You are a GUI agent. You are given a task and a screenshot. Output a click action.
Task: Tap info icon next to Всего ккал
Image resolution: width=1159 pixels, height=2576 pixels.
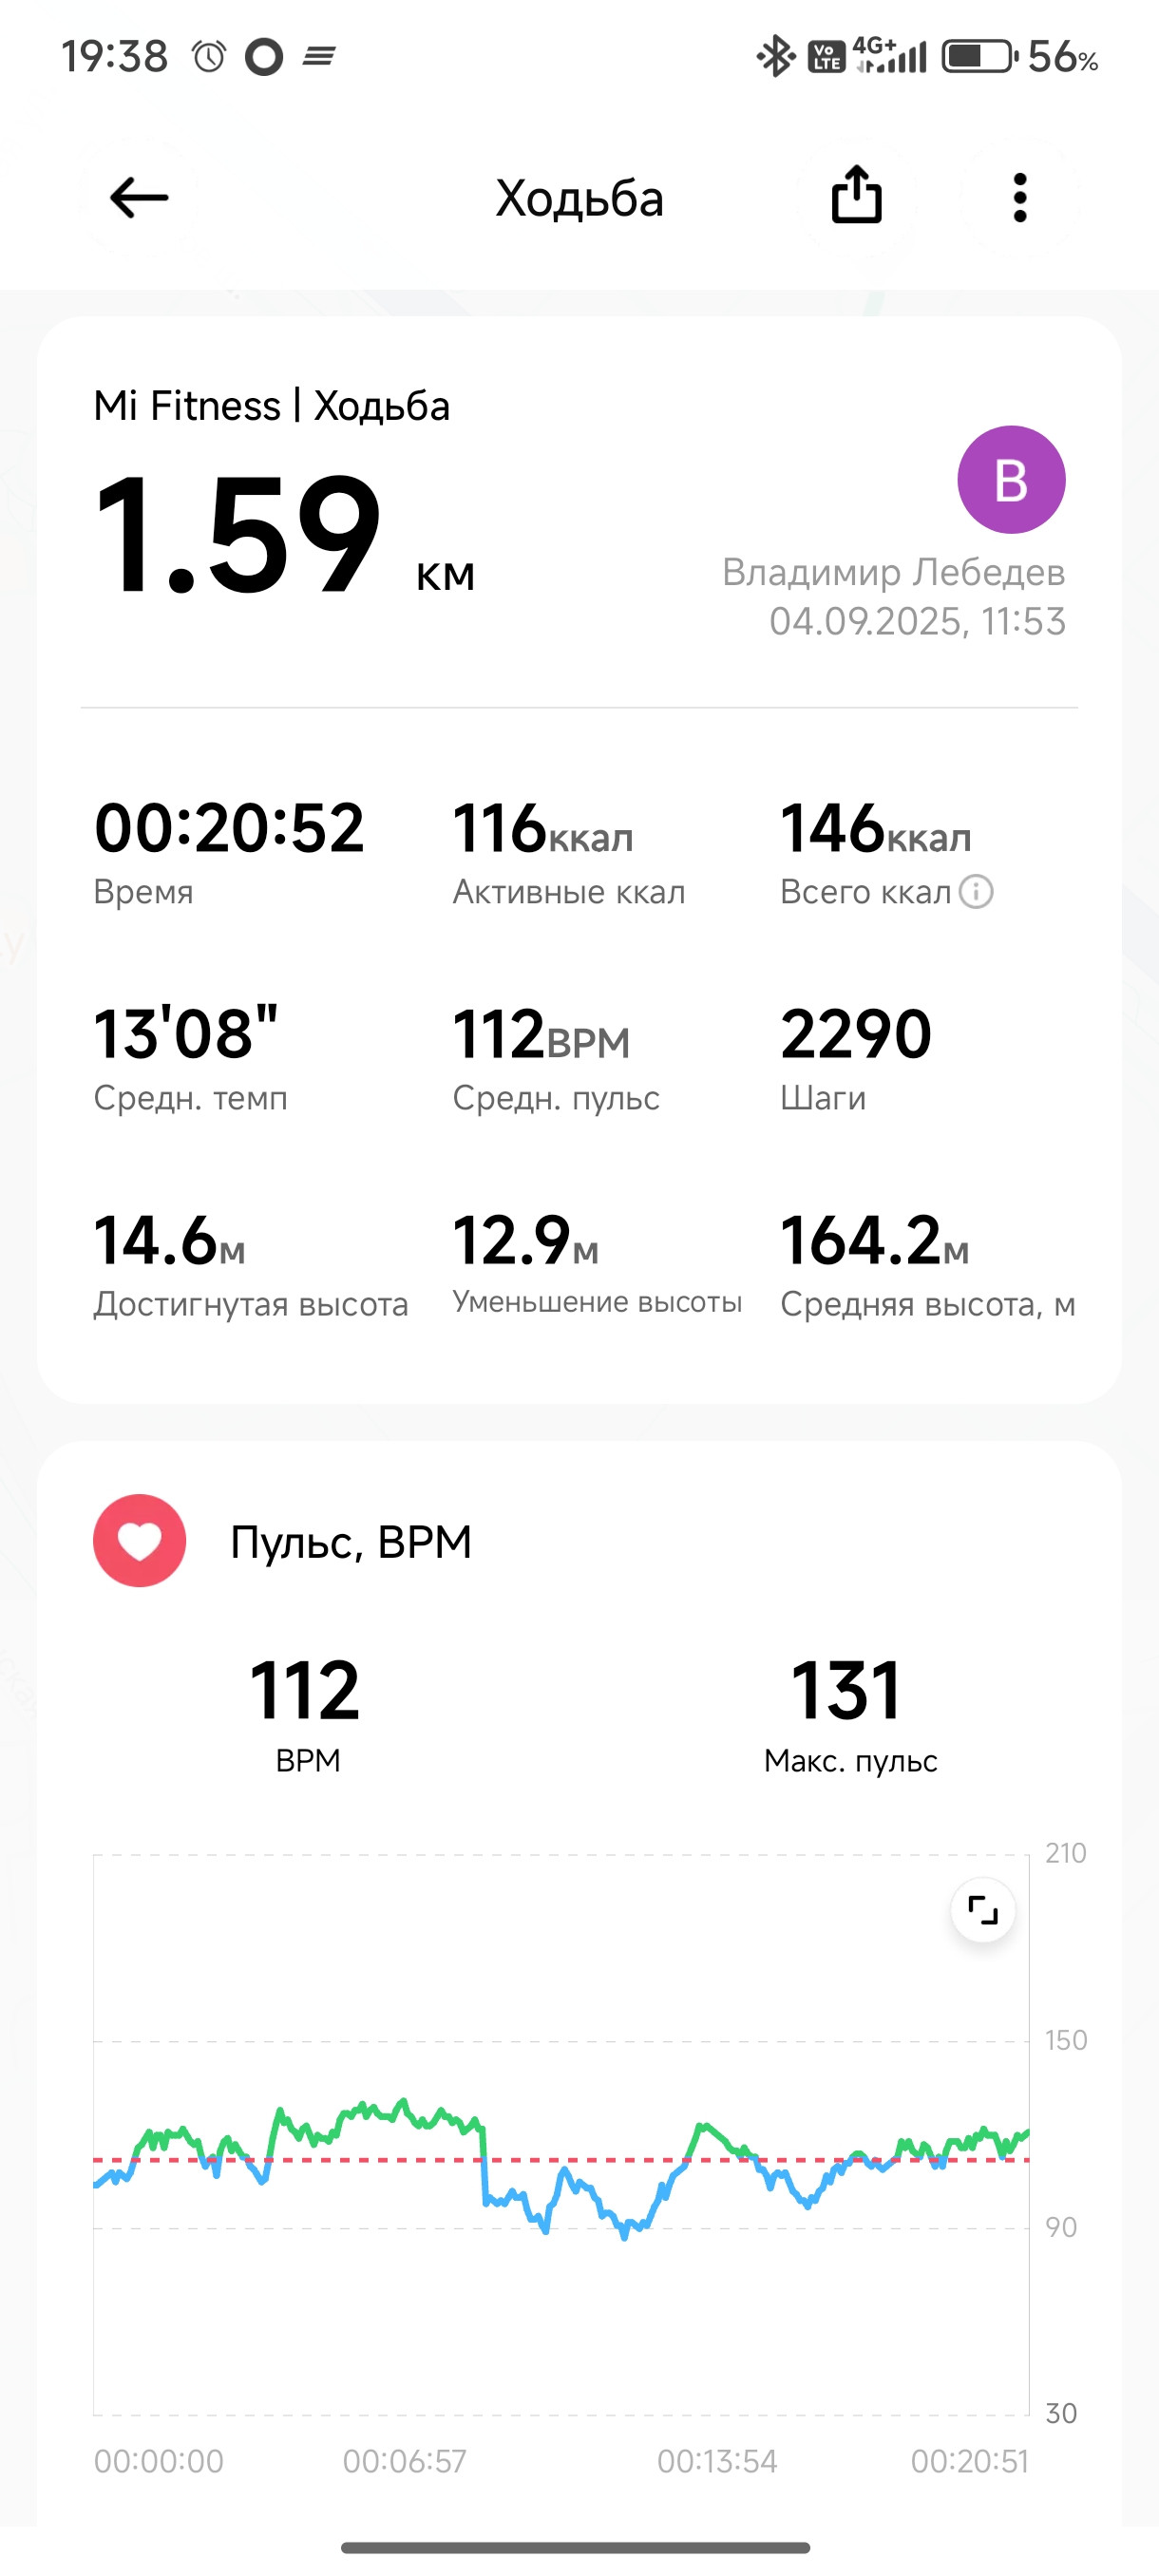click(x=976, y=891)
